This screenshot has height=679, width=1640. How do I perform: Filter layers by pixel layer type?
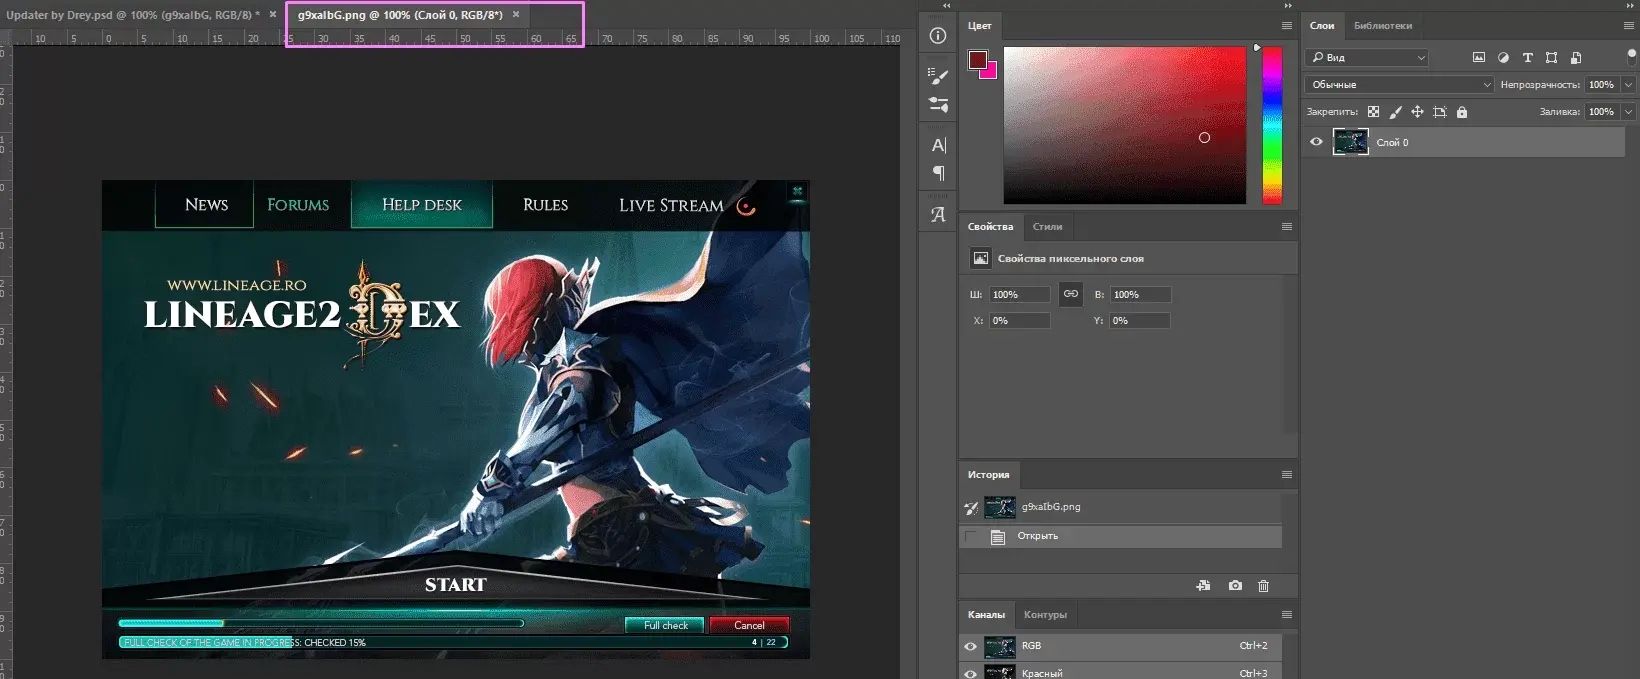[x=1479, y=58]
